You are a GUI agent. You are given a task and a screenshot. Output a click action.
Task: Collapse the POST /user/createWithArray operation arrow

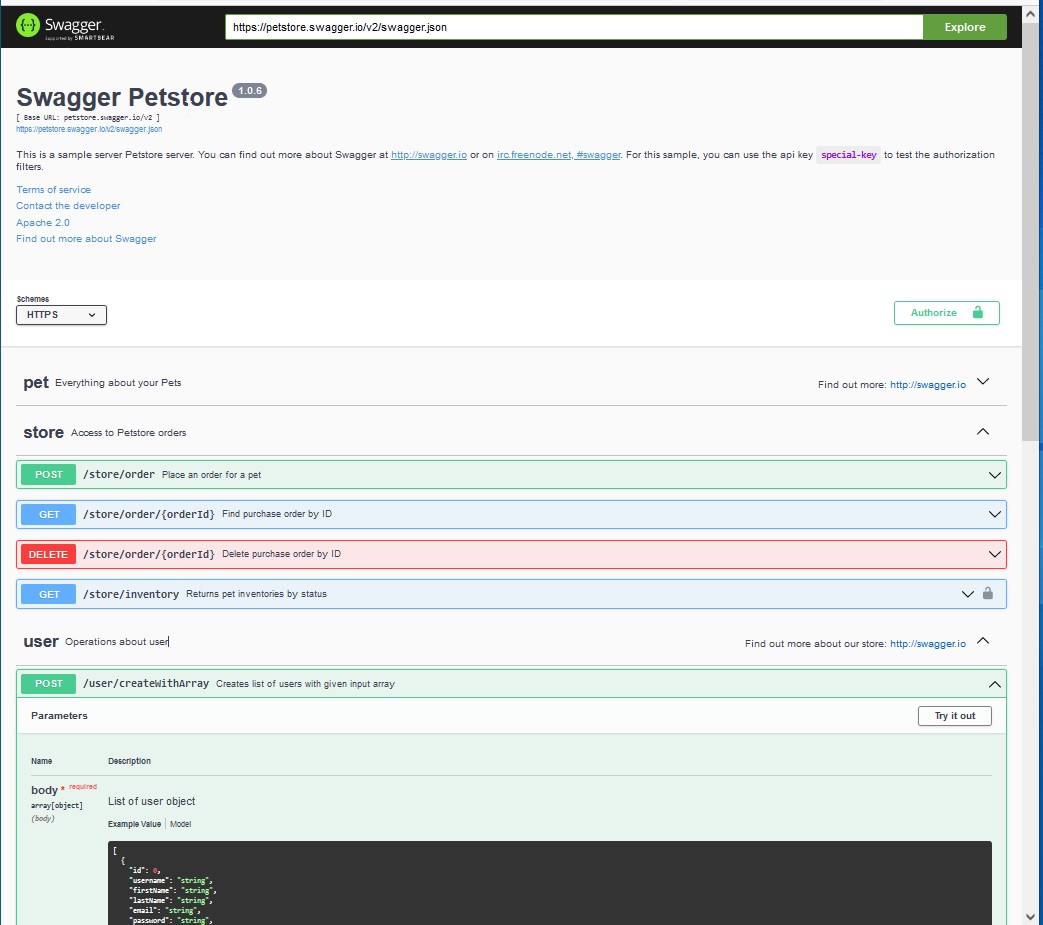994,684
